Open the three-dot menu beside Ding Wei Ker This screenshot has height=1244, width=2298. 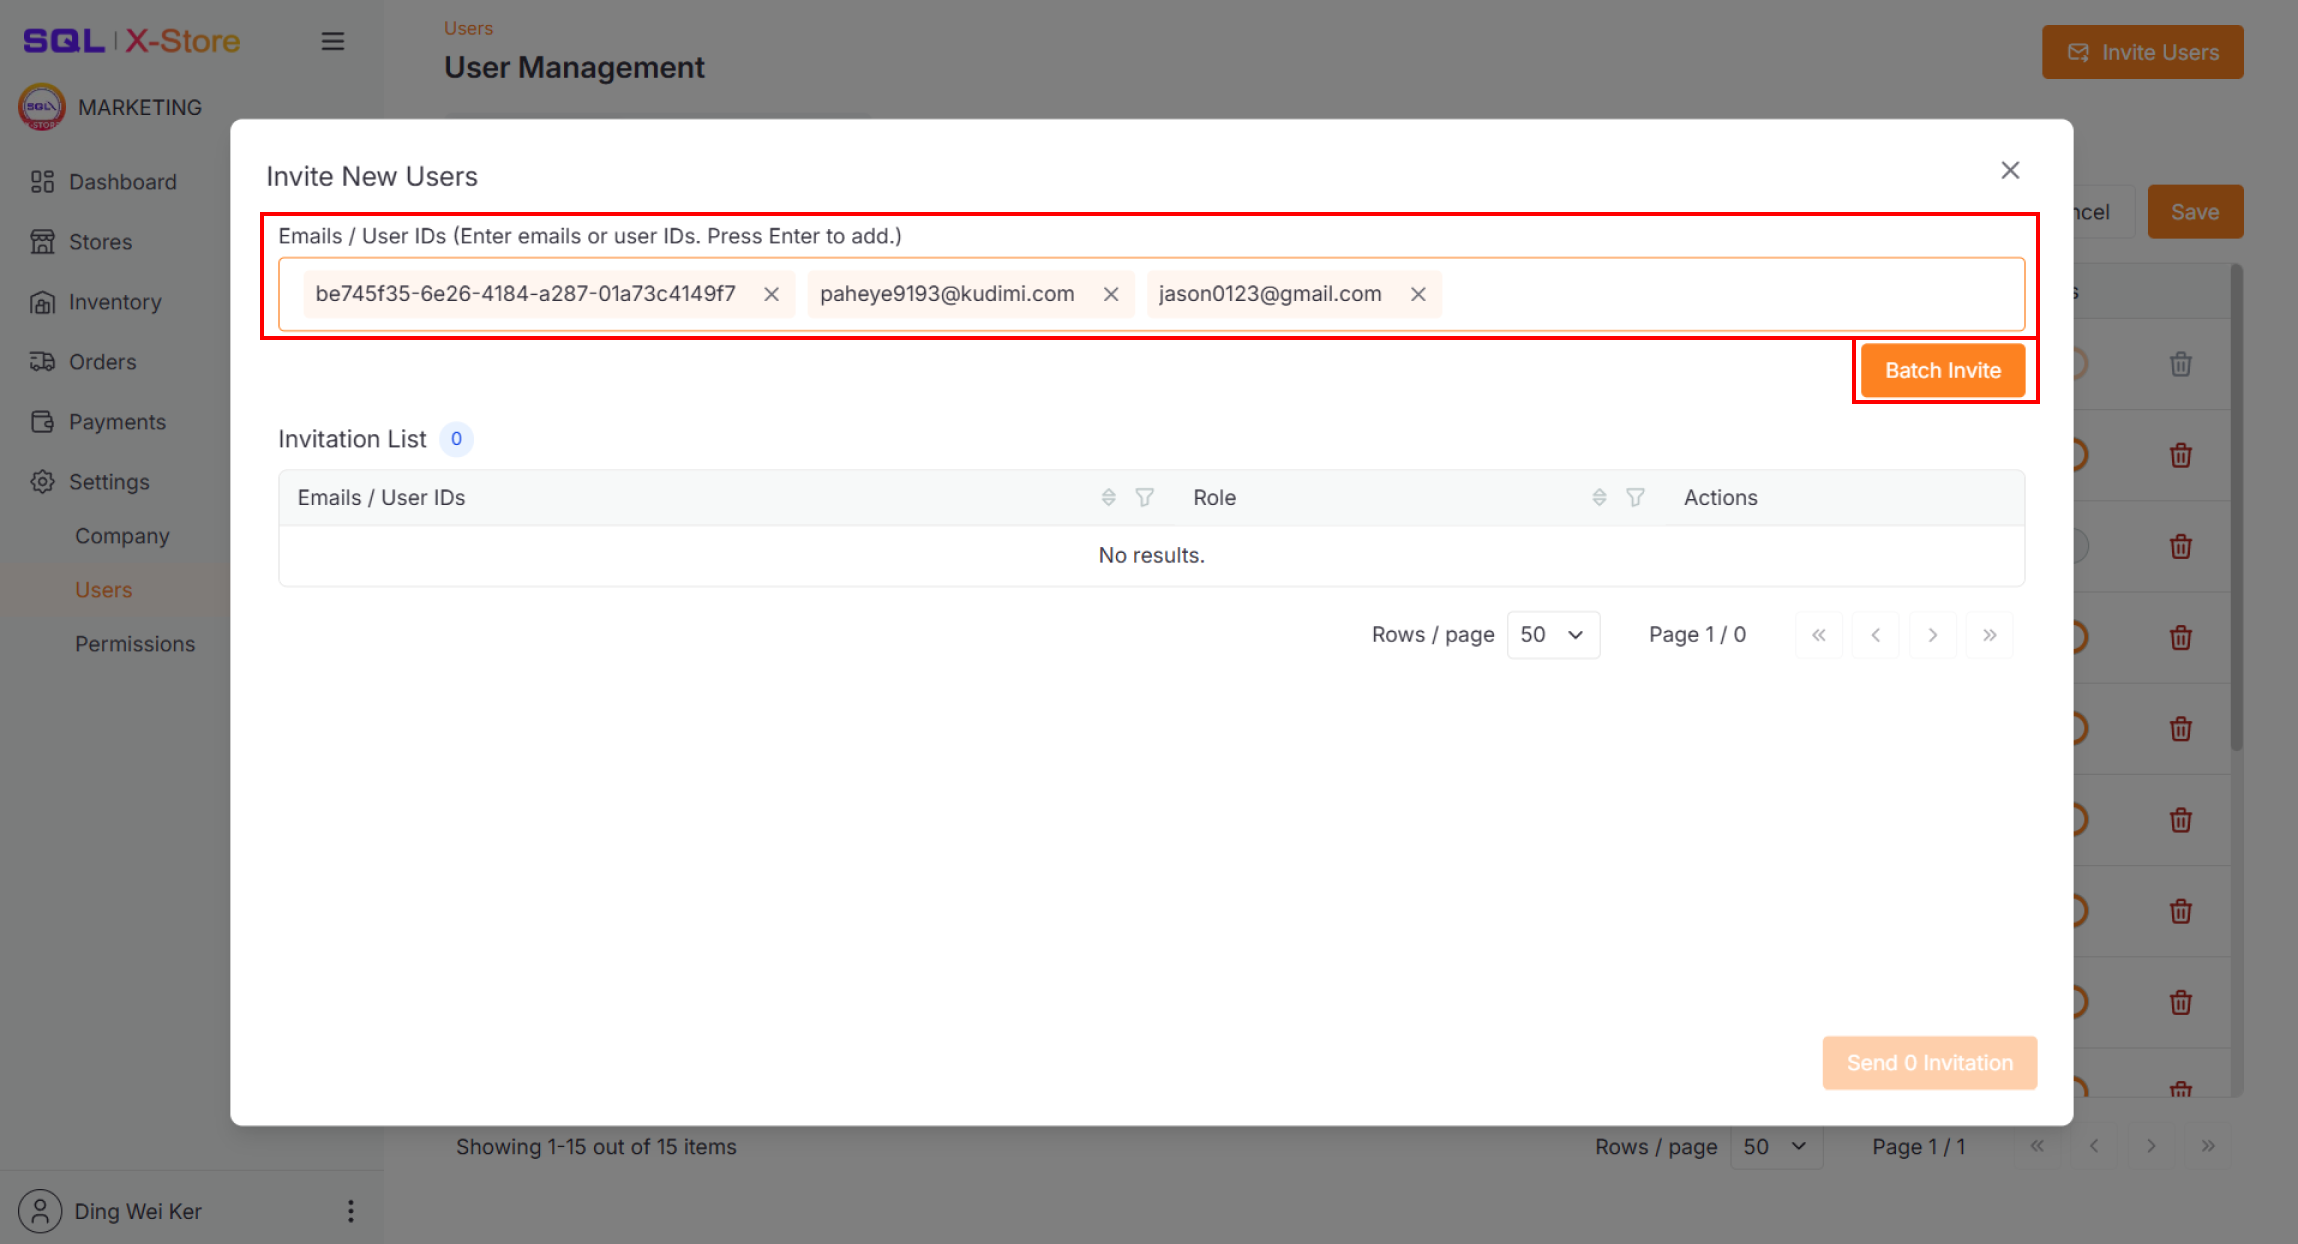[350, 1211]
